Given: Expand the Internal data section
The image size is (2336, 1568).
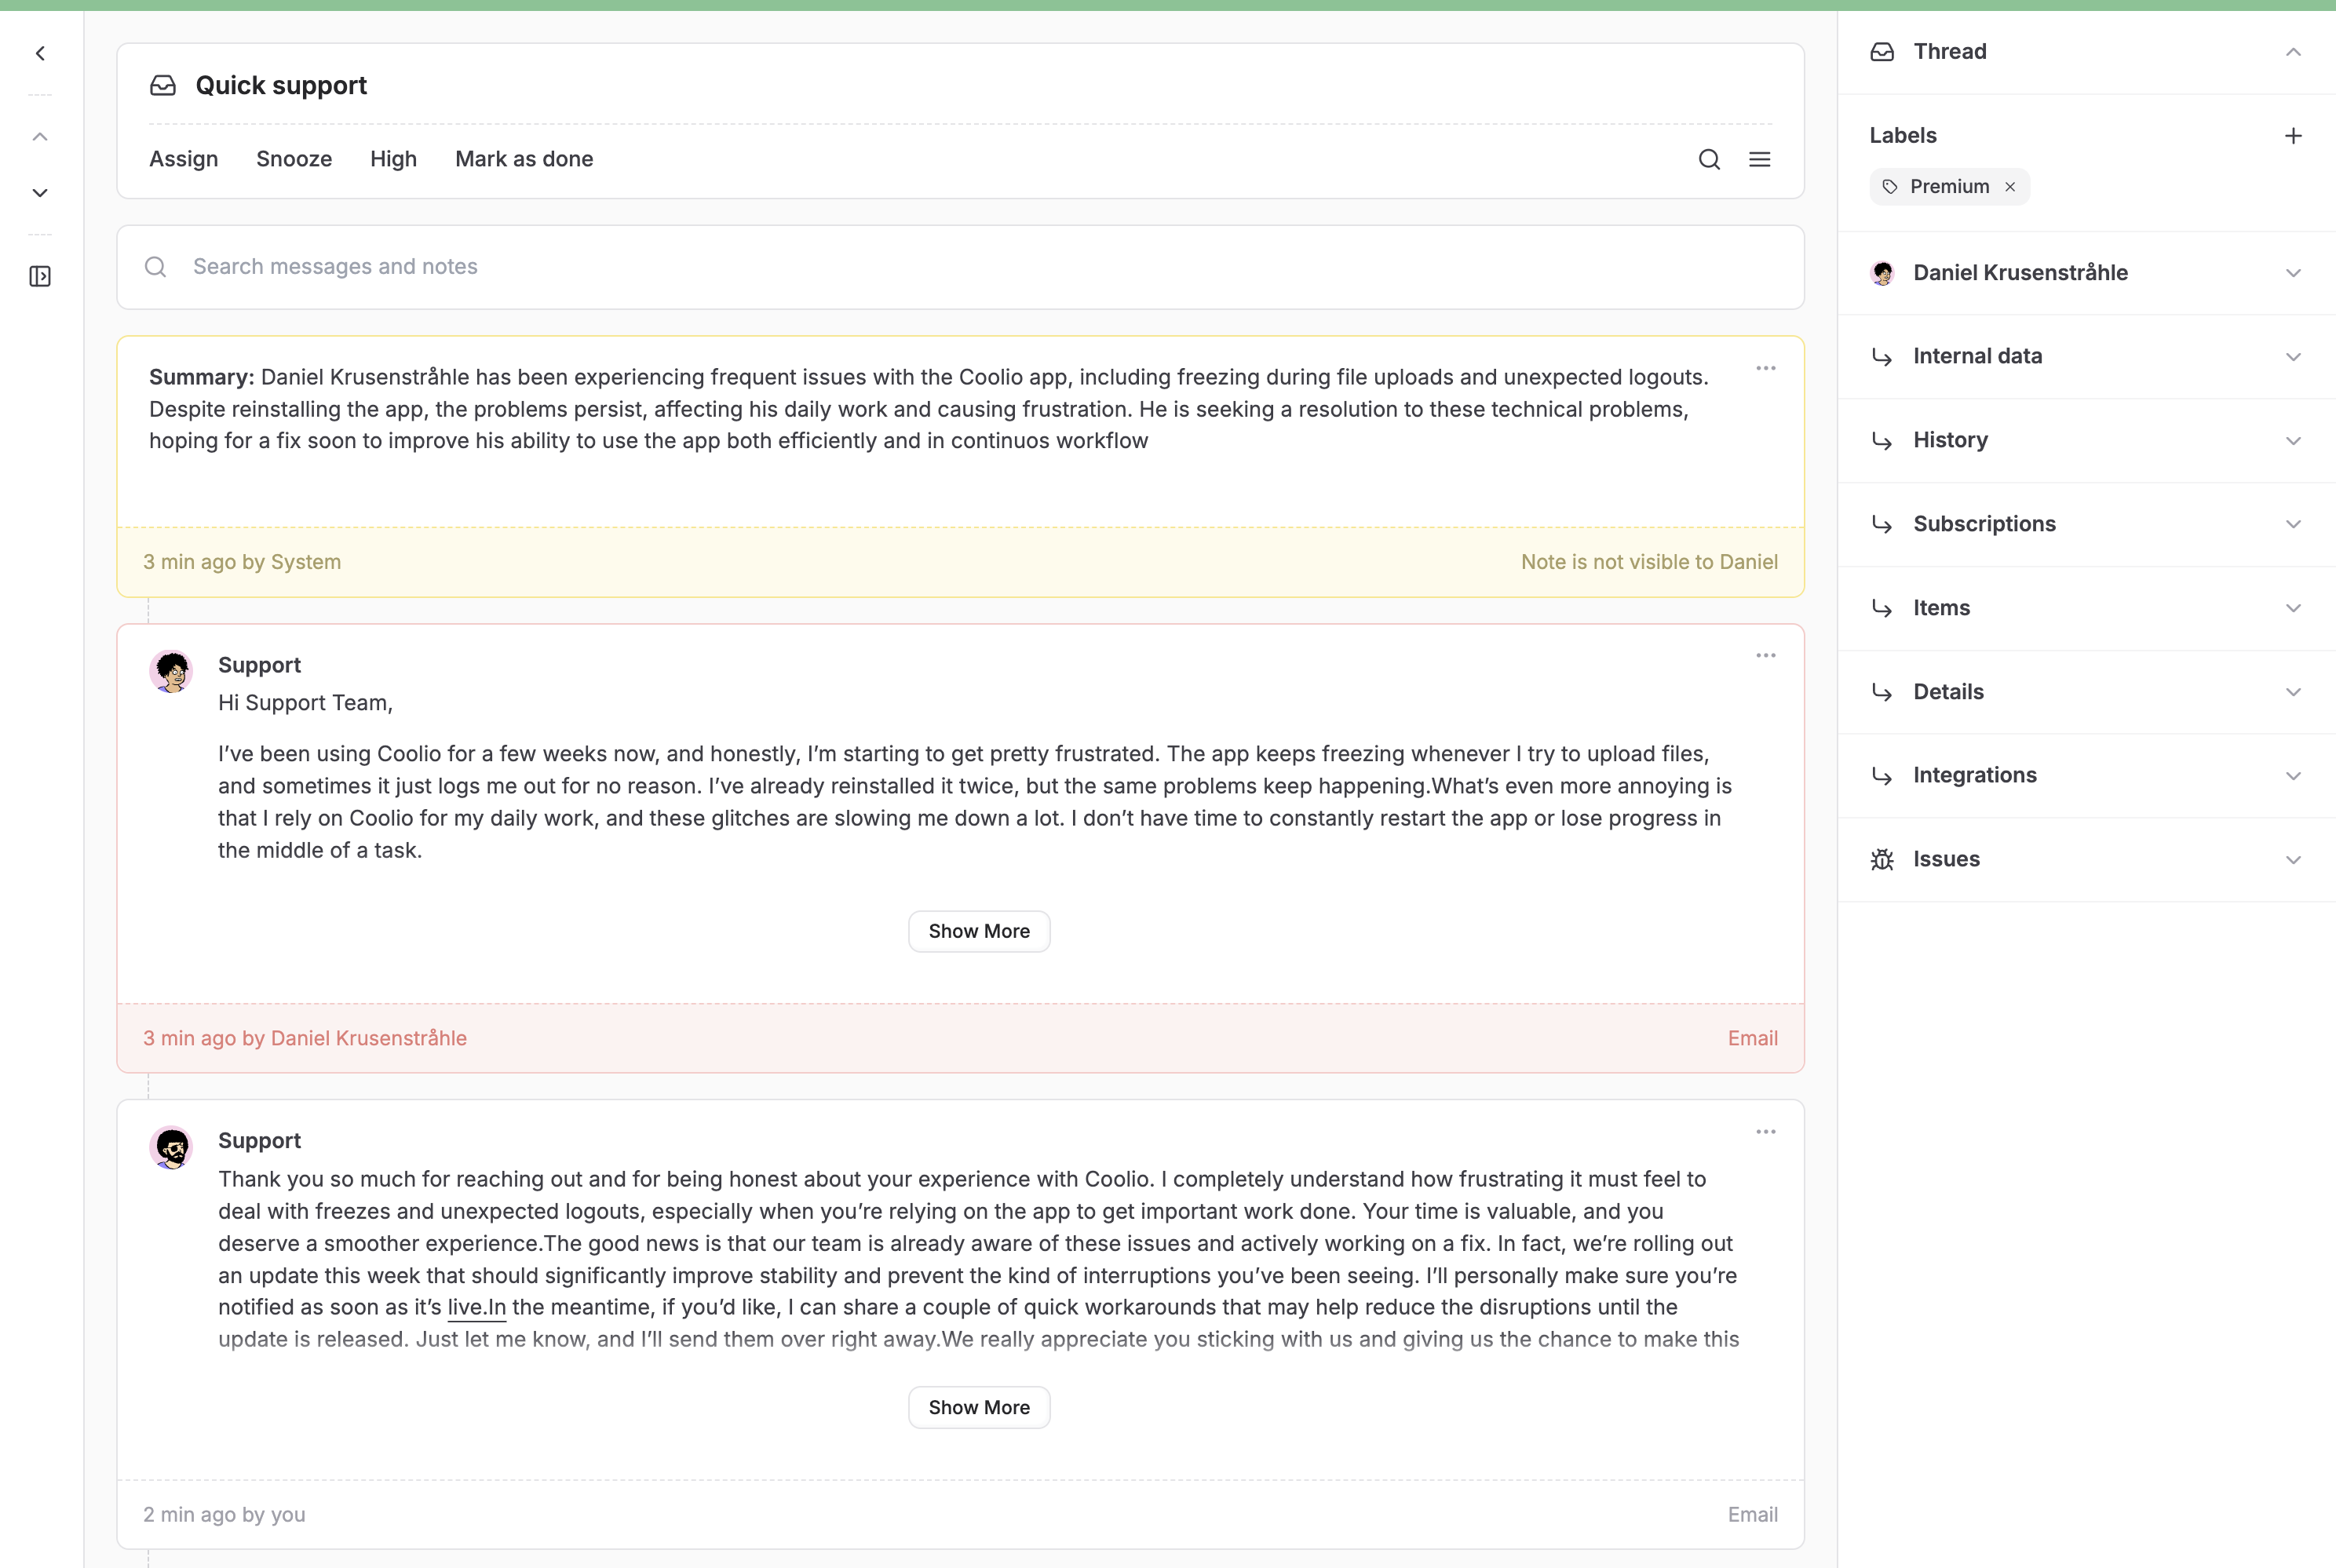Looking at the screenshot, I should pyautogui.click(x=2293, y=357).
